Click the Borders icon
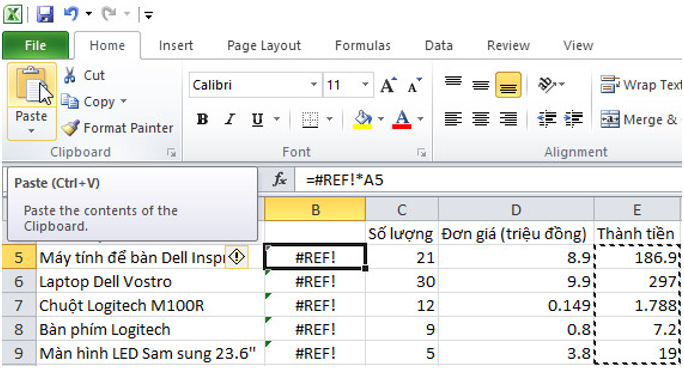The height and width of the screenshot is (368, 684). point(310,119)
